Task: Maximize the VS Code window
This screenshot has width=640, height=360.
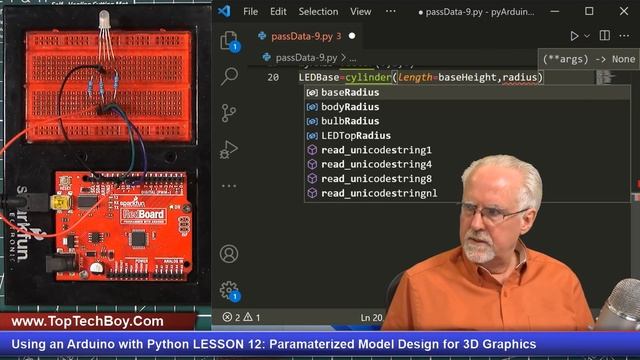Action: point(589,11)
